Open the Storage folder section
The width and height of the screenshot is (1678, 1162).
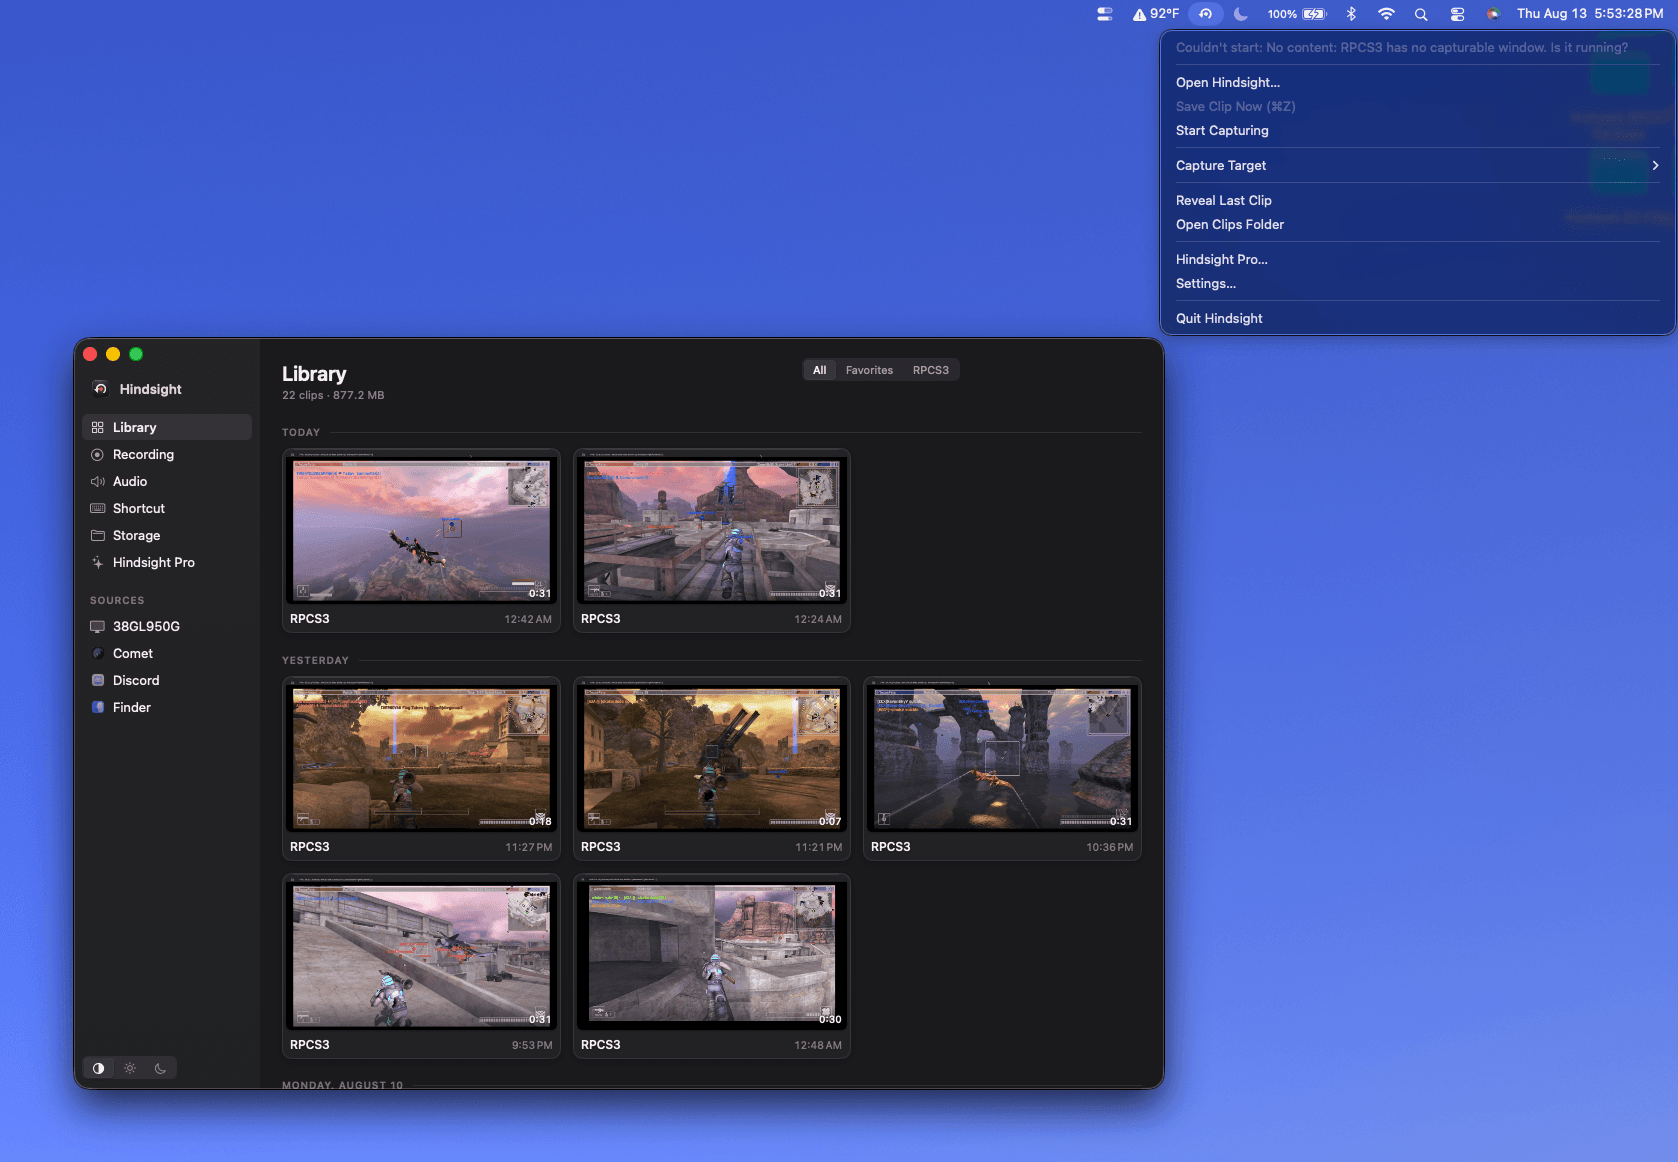[166, 535]
